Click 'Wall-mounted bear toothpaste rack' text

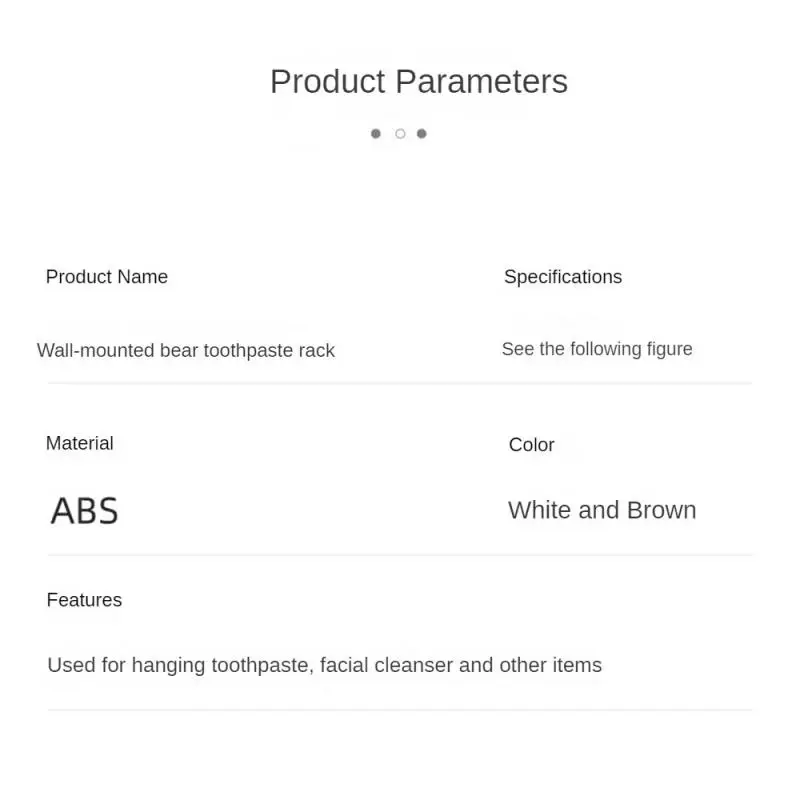click(185, 351)
